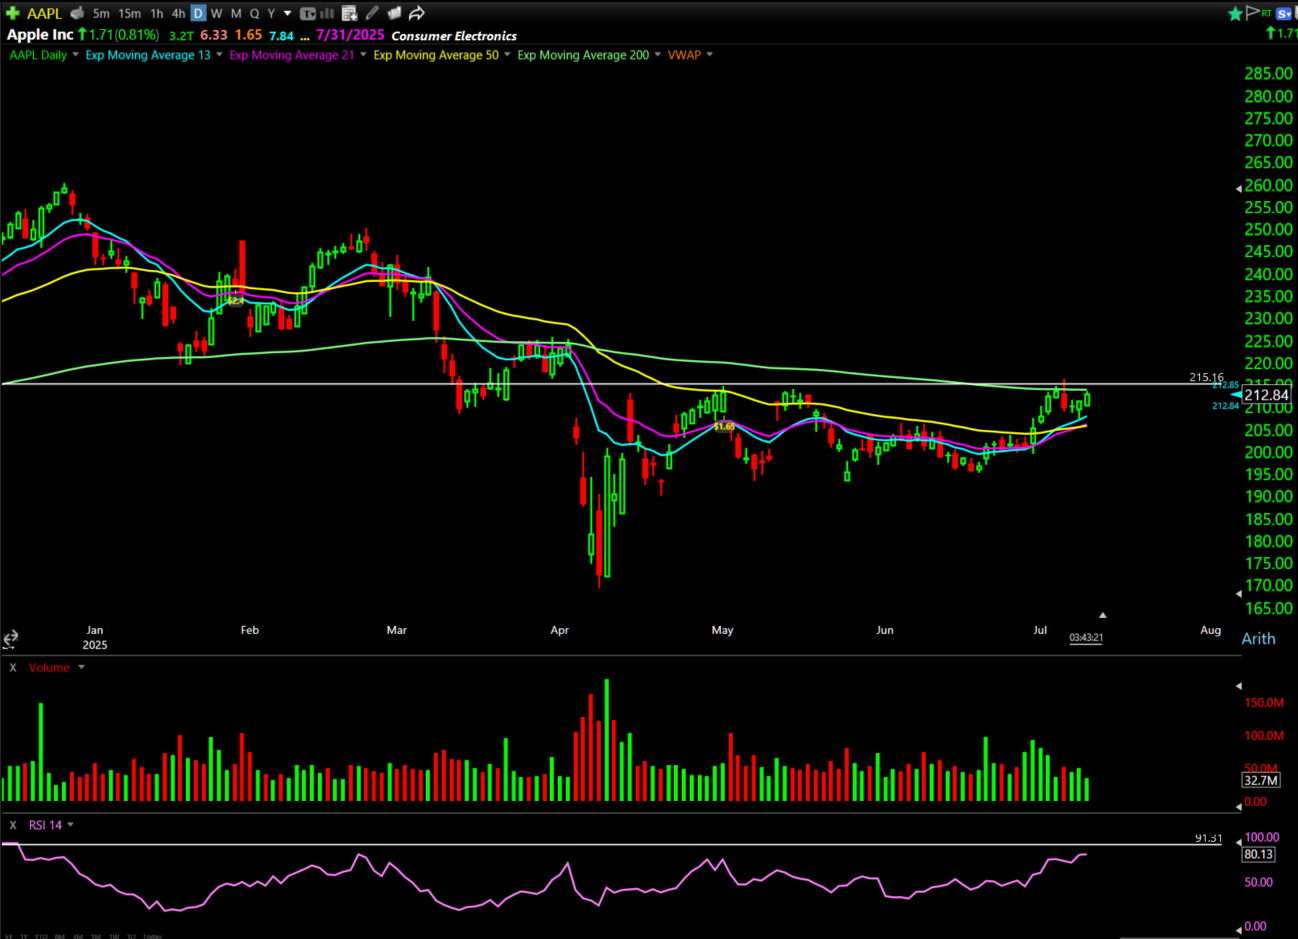Click the arrow above 150.0M volume axis
1298x939 pixels.
pyautogui.click(x=1239, y=686)
